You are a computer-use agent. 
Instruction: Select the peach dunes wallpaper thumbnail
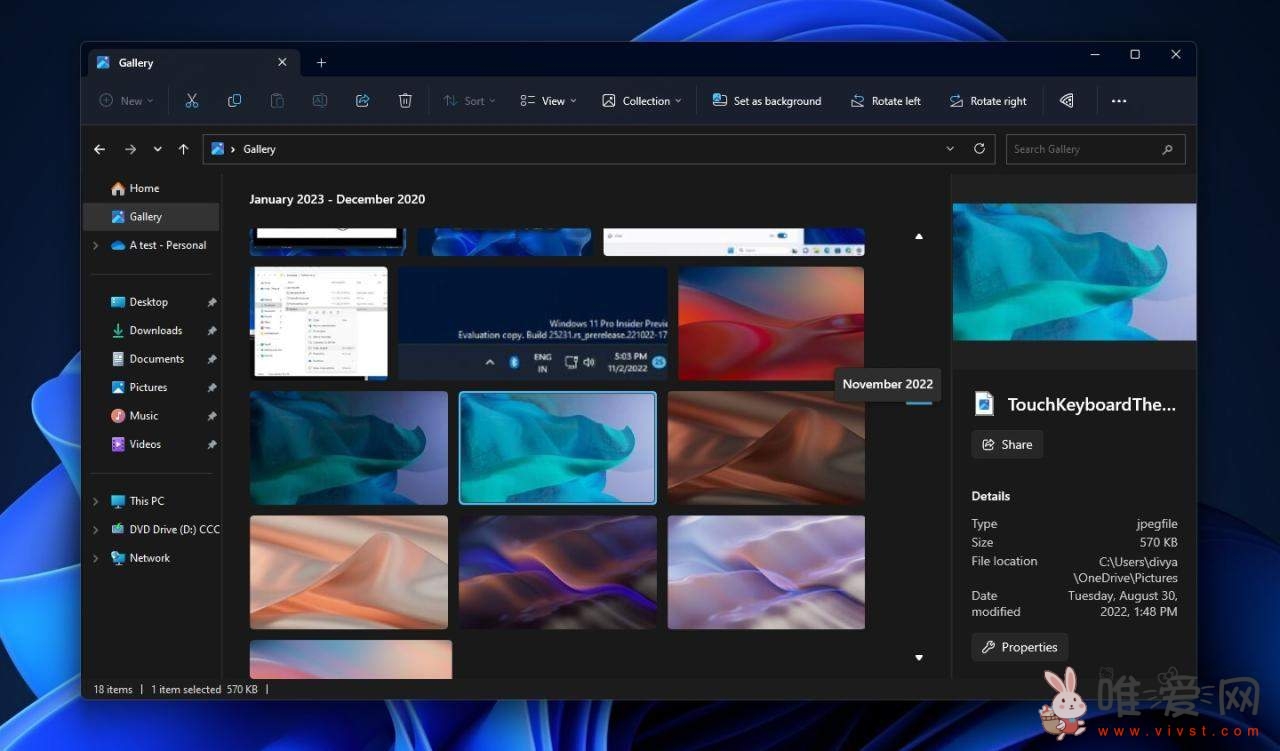pyautogui.click(x=349, y=572)
